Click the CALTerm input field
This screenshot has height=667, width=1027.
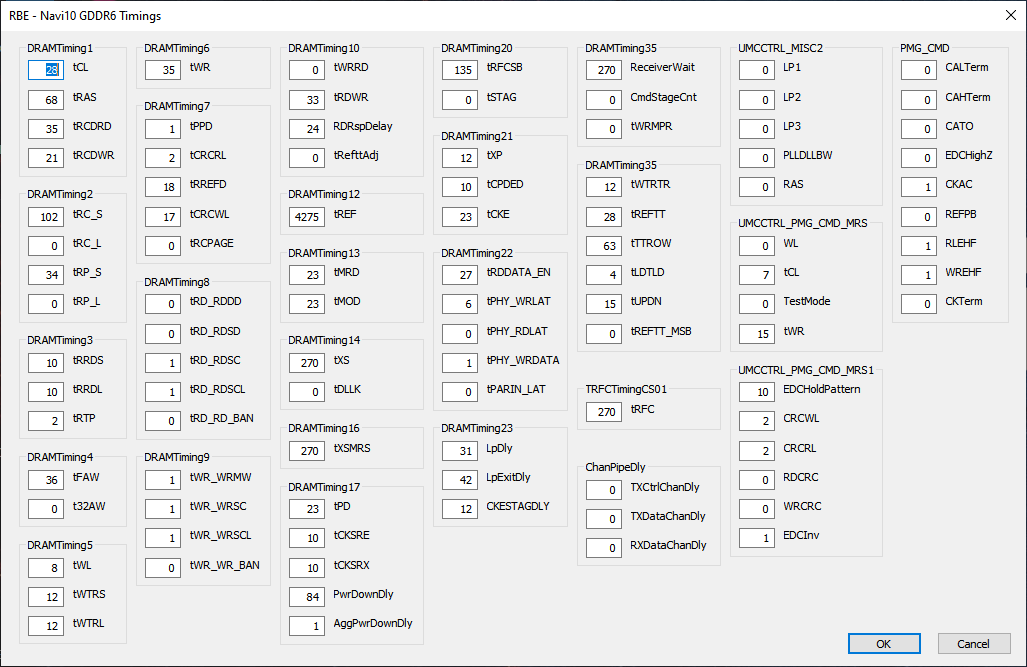(919, 70)
